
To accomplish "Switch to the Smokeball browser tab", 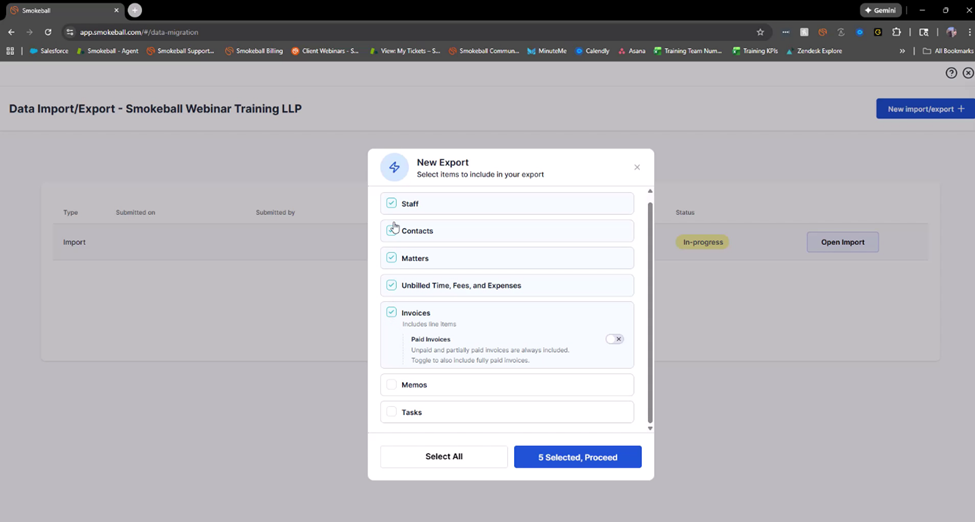I will [60, 10].
